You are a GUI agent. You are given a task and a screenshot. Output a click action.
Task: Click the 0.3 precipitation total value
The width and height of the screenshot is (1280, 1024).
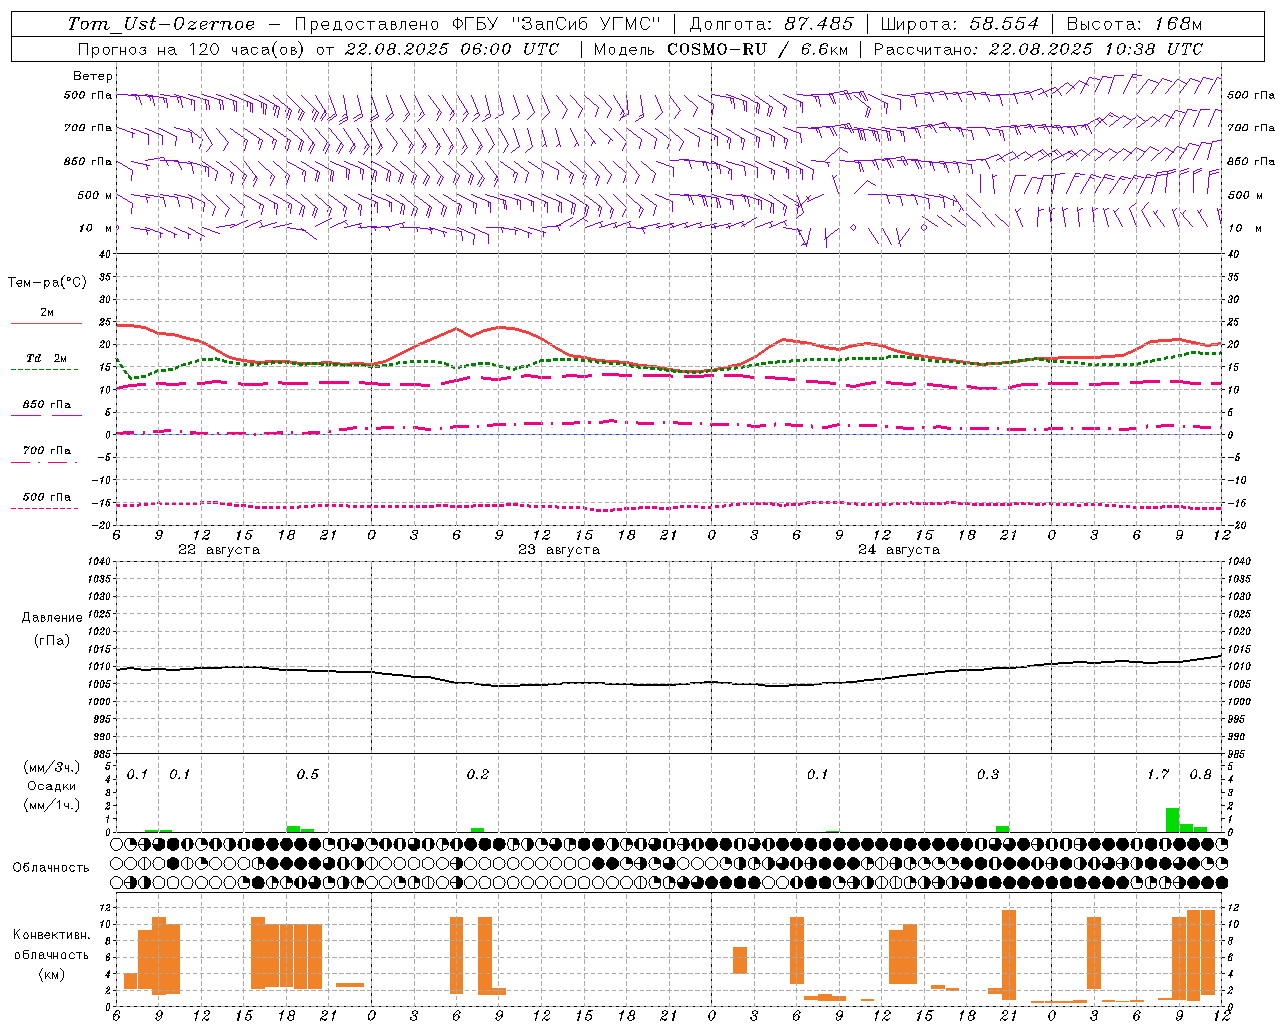pos(988,775)
